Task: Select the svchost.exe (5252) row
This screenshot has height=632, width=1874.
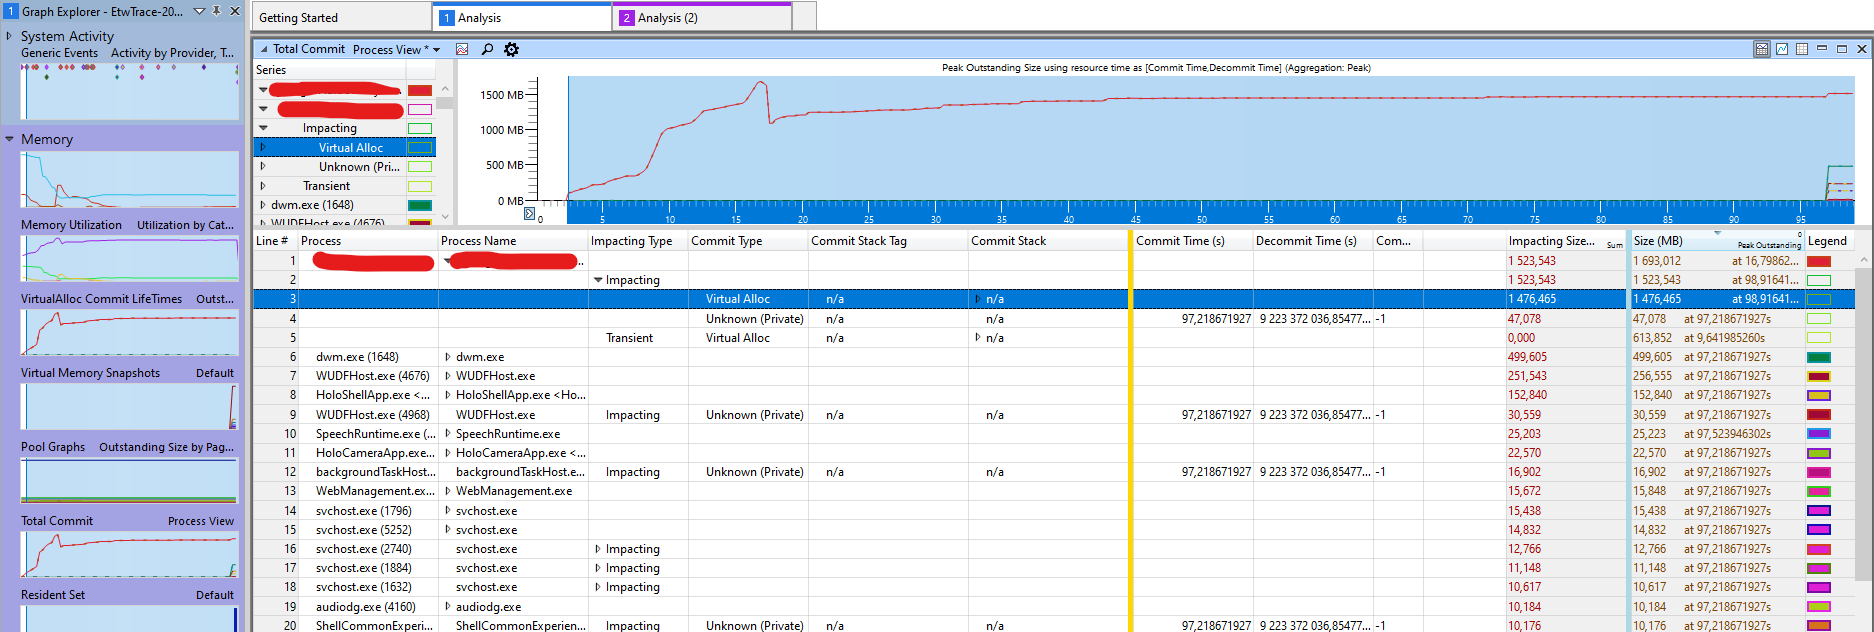Action: (1054, 530)
